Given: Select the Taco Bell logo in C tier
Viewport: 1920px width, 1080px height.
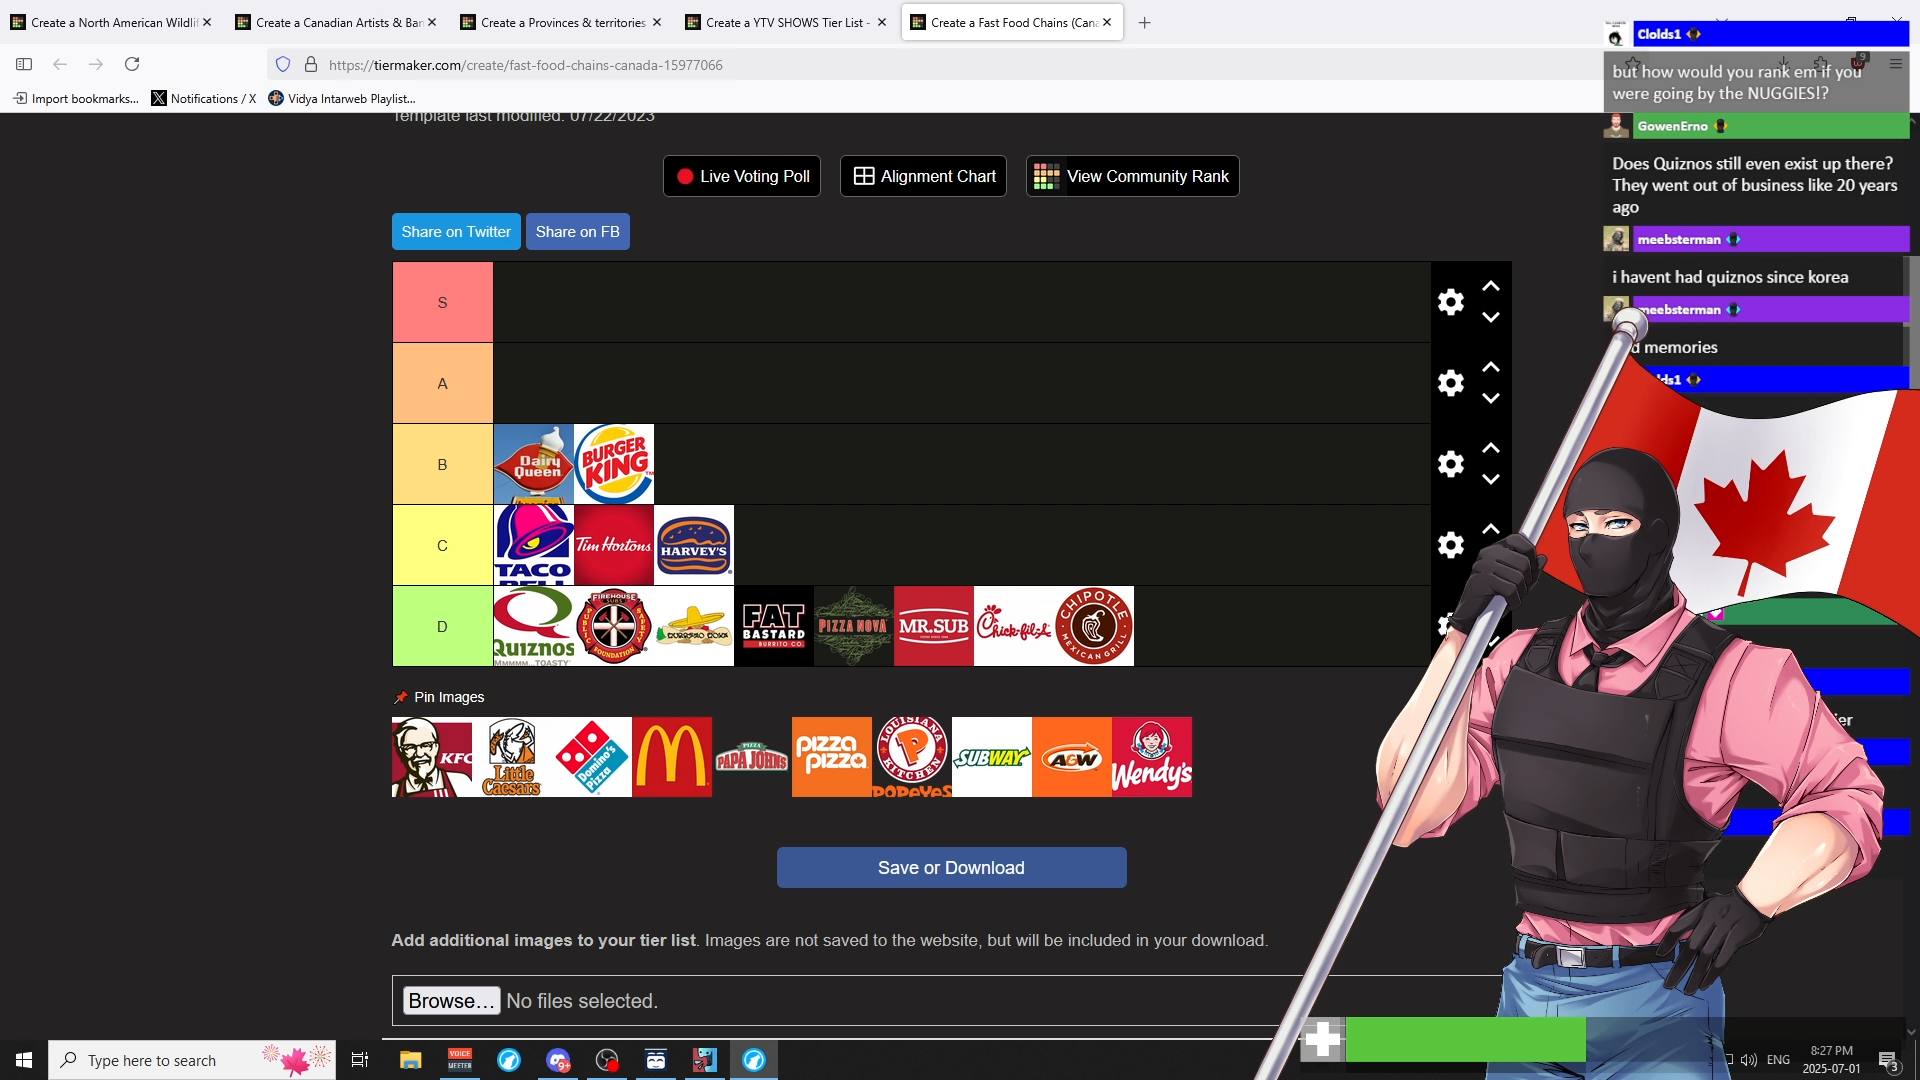Looking at the screenshot, I should [533, 545].
